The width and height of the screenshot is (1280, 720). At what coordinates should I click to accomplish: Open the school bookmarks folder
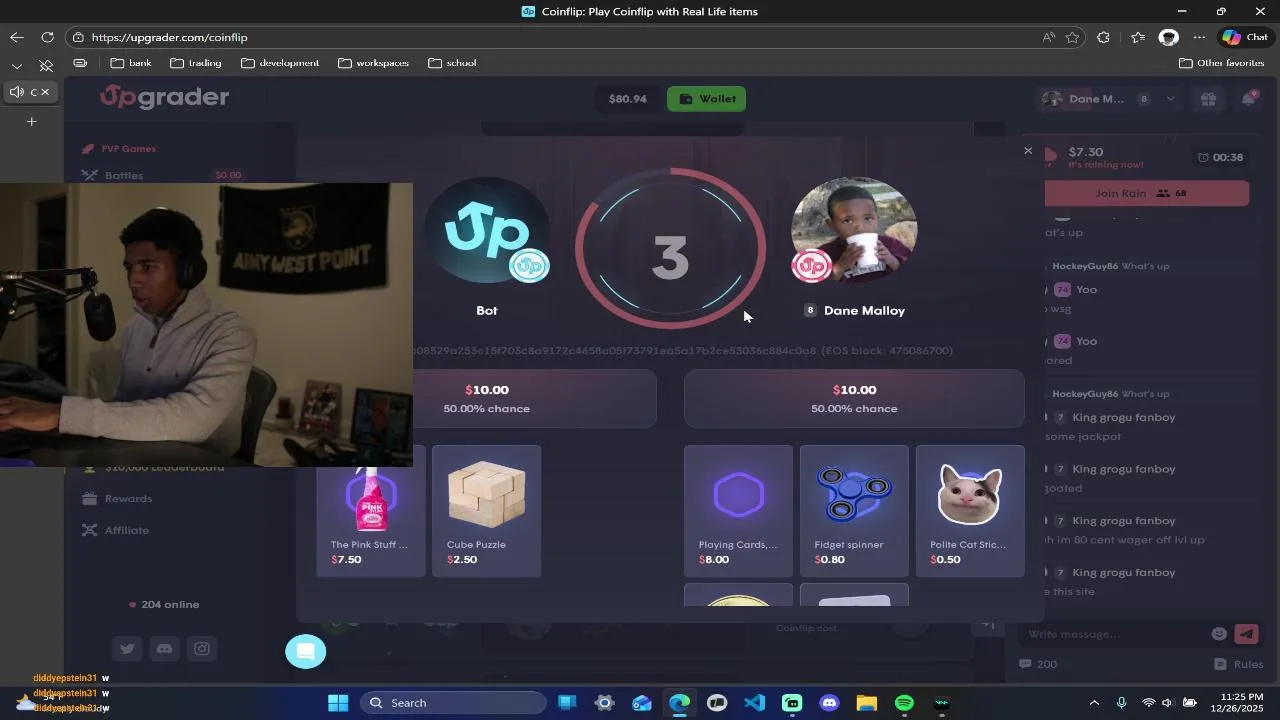452,63
